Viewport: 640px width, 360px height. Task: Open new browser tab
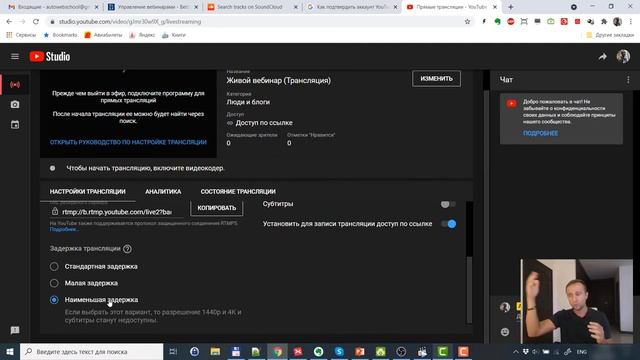pos(511,7)
